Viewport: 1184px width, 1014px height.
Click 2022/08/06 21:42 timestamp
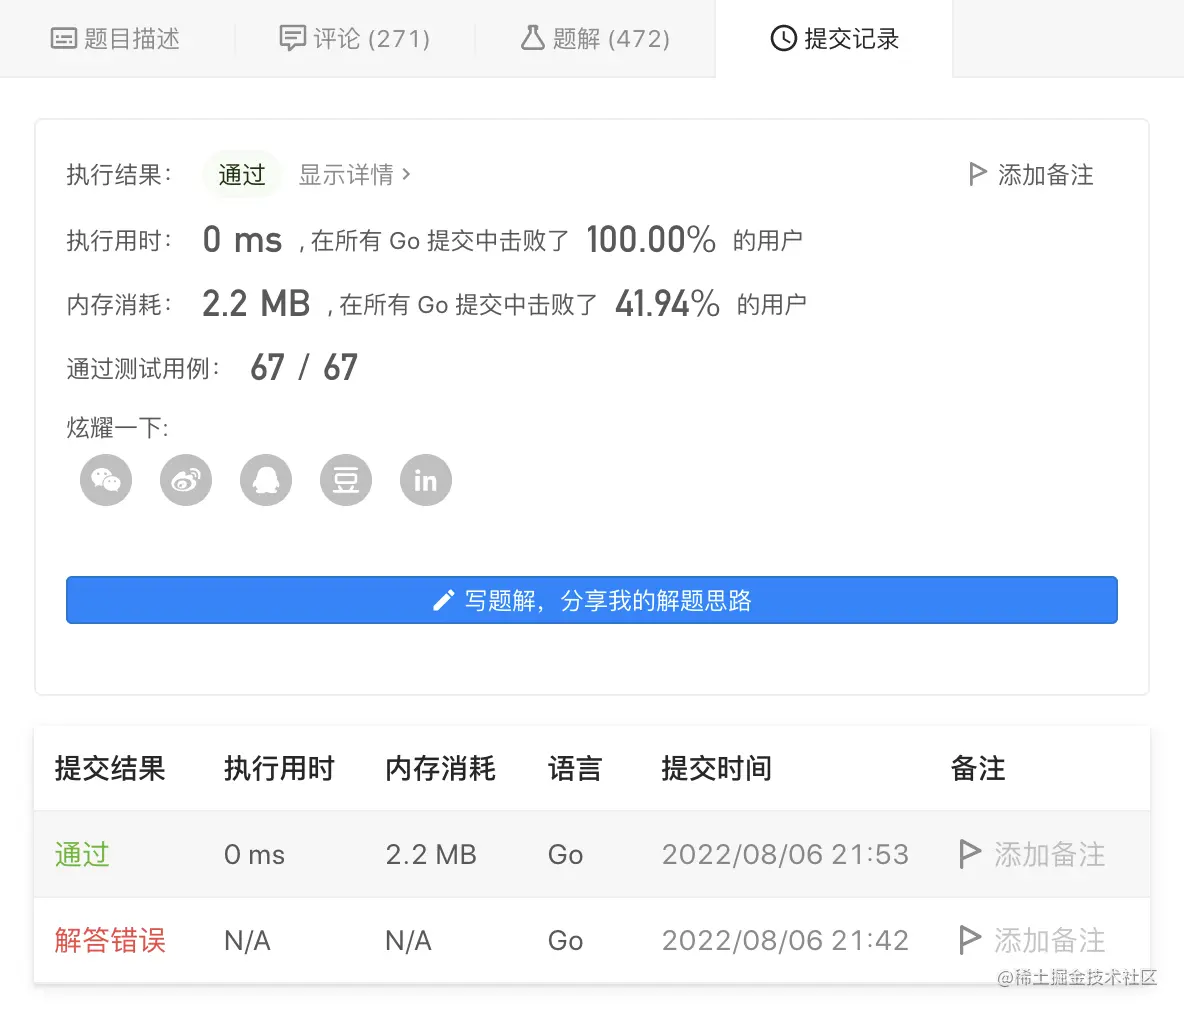click(x=785, y=940)
